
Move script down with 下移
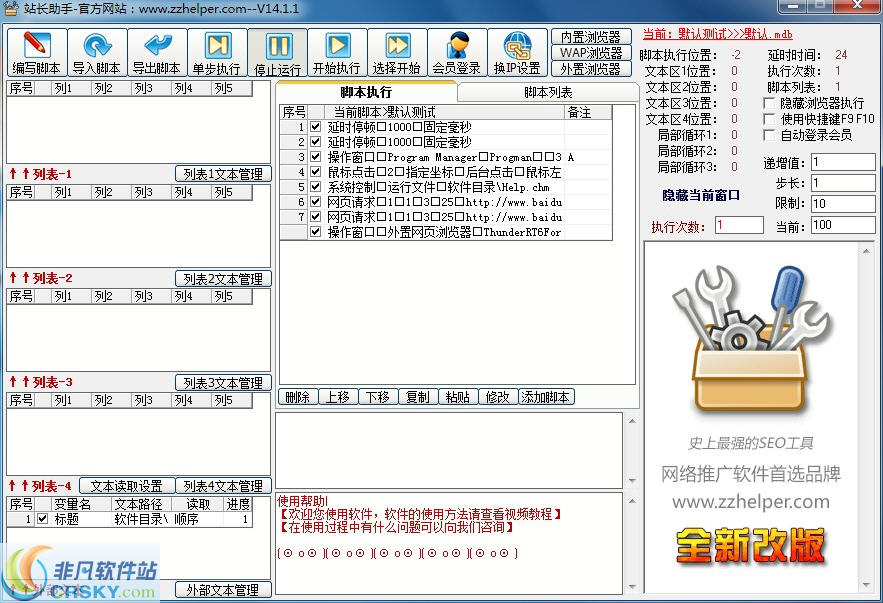(x=378, y=397)
